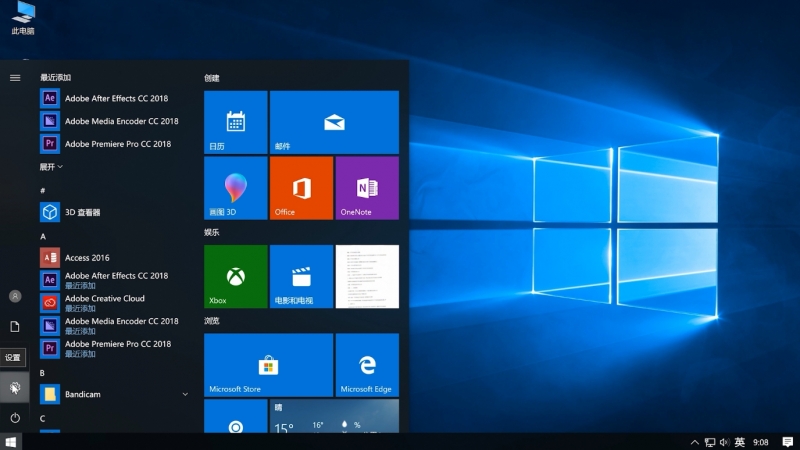Open Action Center notification icon
This screenshot has width=800, height=450.
[x=788, y=442]
